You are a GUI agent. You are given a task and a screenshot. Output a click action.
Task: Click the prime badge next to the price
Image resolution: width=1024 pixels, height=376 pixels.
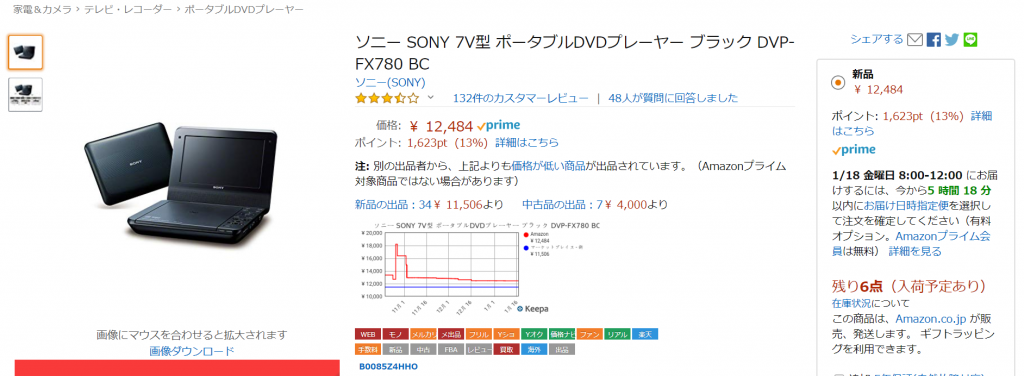tap(498, 125)
